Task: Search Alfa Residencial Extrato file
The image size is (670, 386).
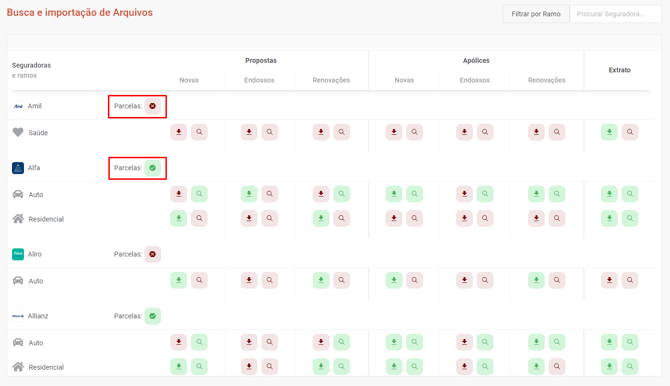Action: pyautogui.click(x=630, y=218)
